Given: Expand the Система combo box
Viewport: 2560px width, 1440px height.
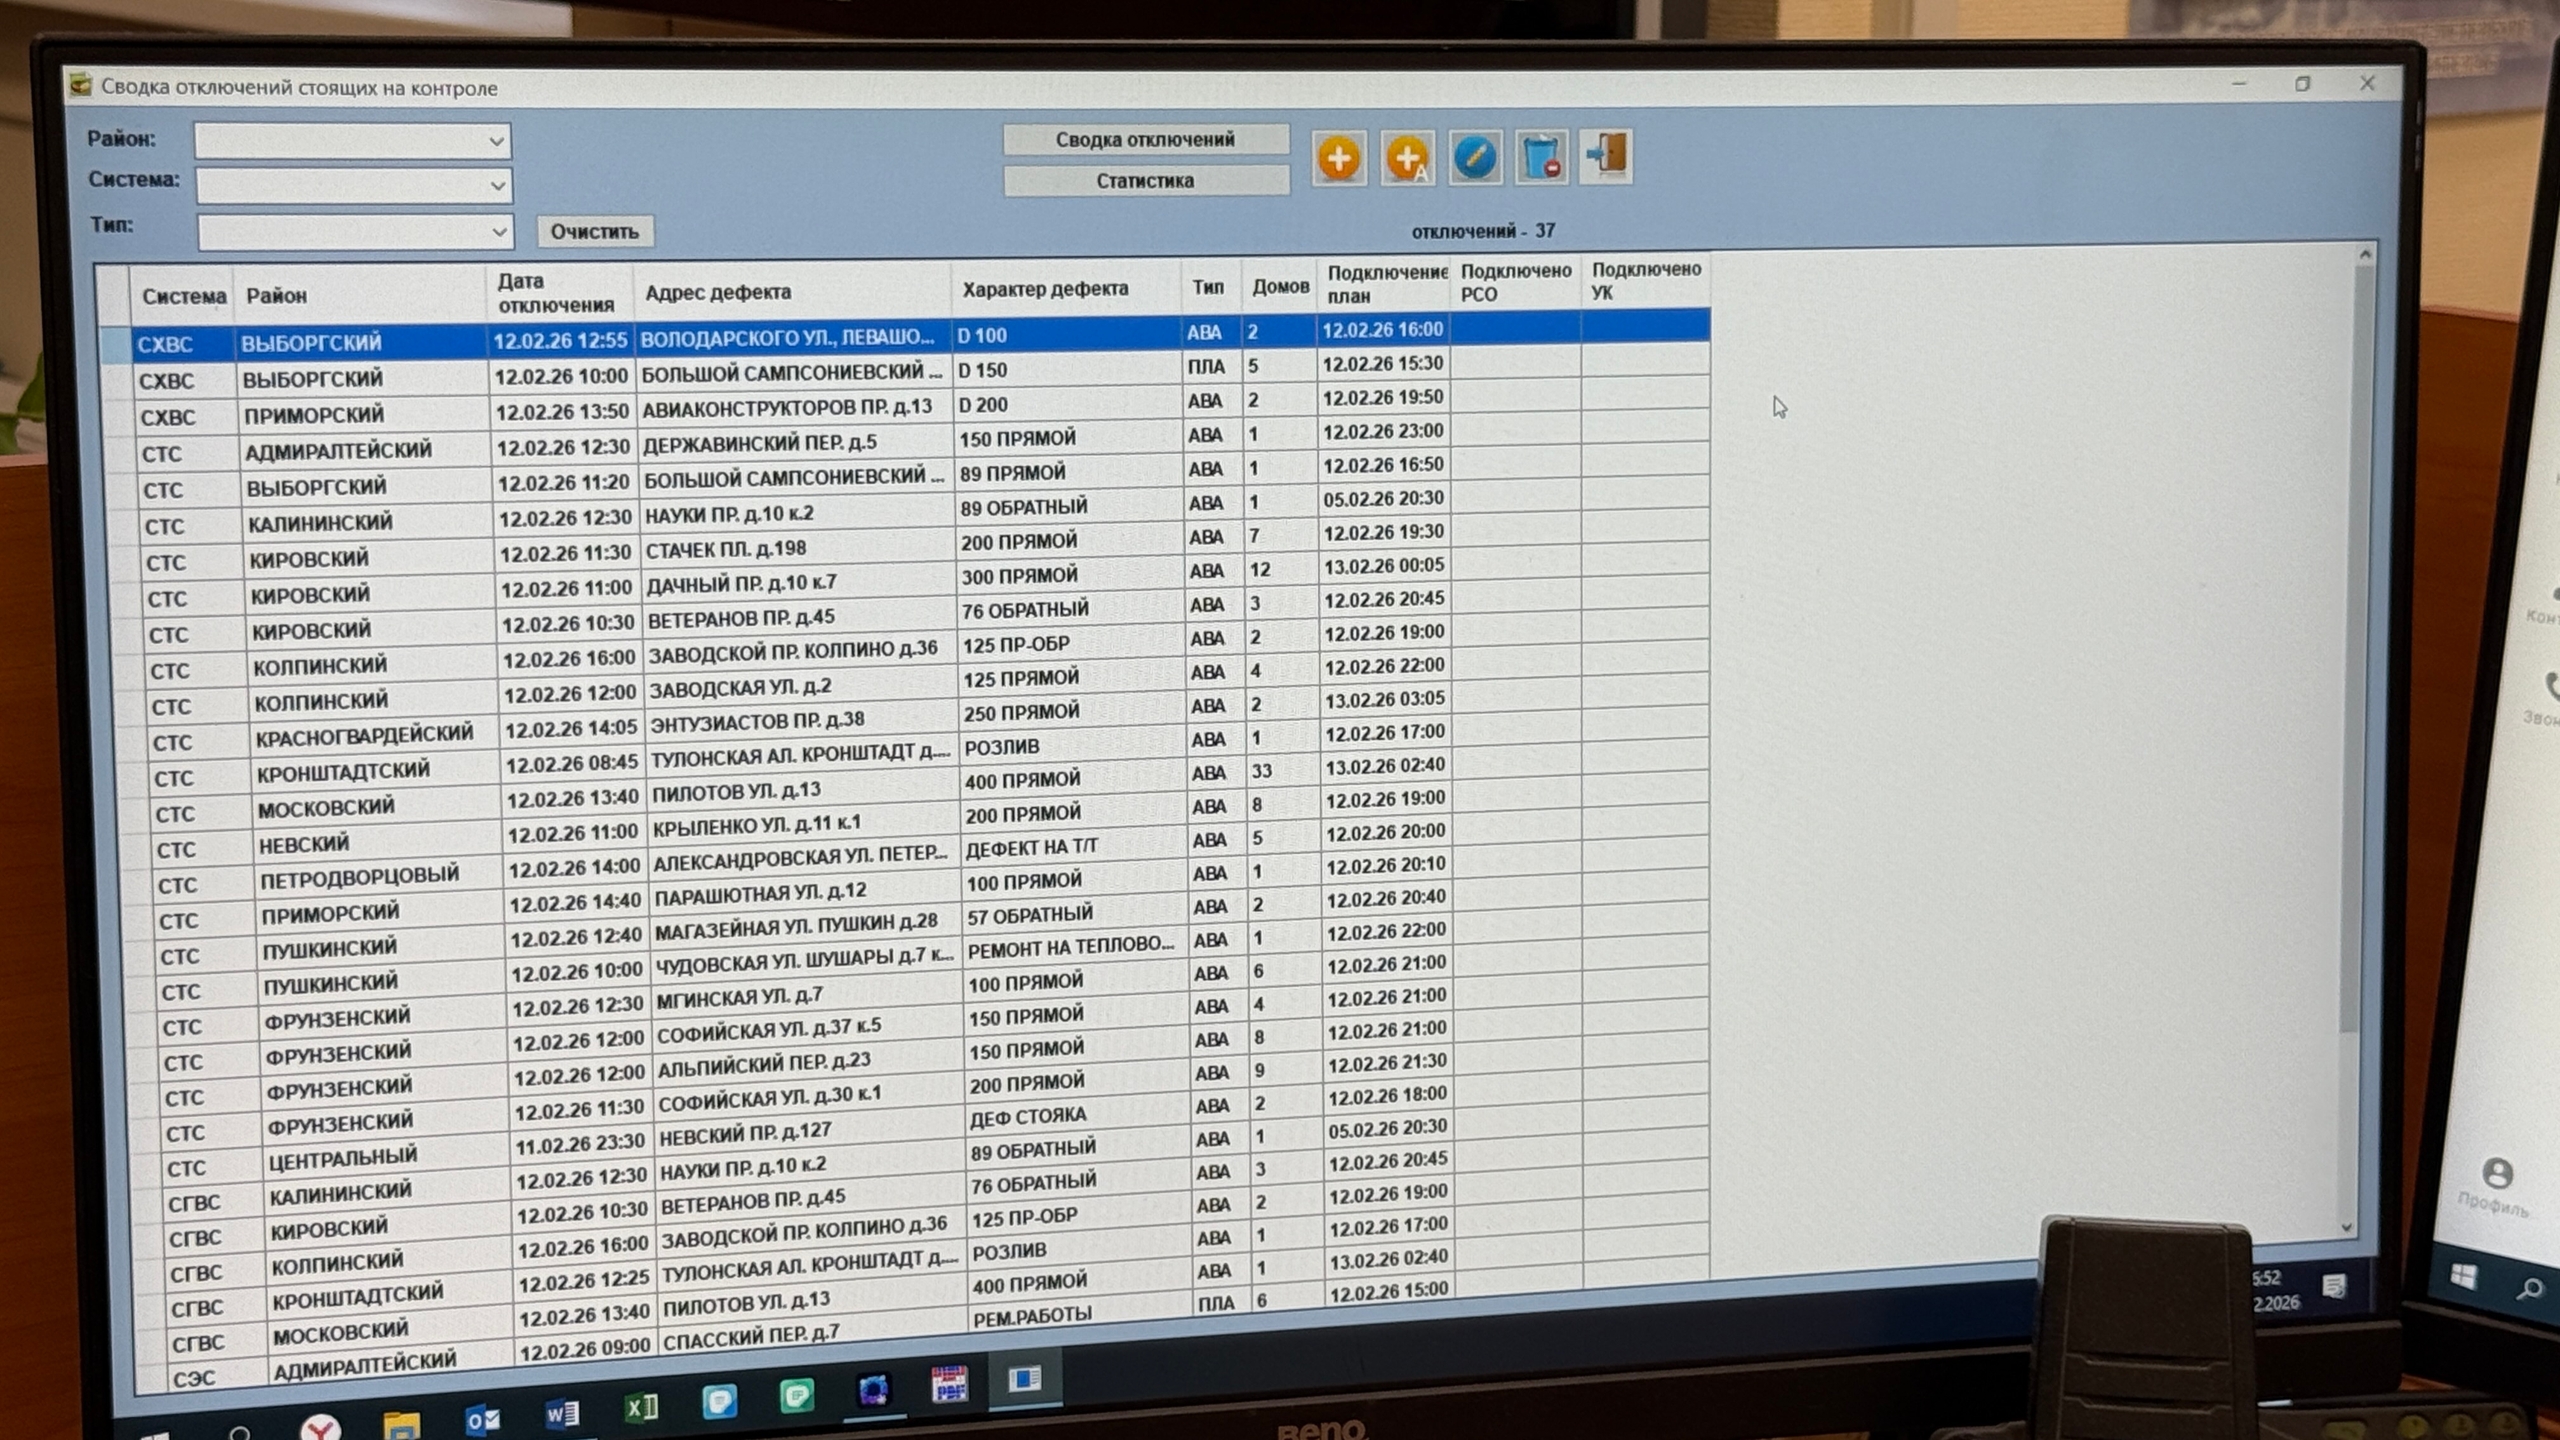Looking at the screenshot, I should (x=497, y=186).
